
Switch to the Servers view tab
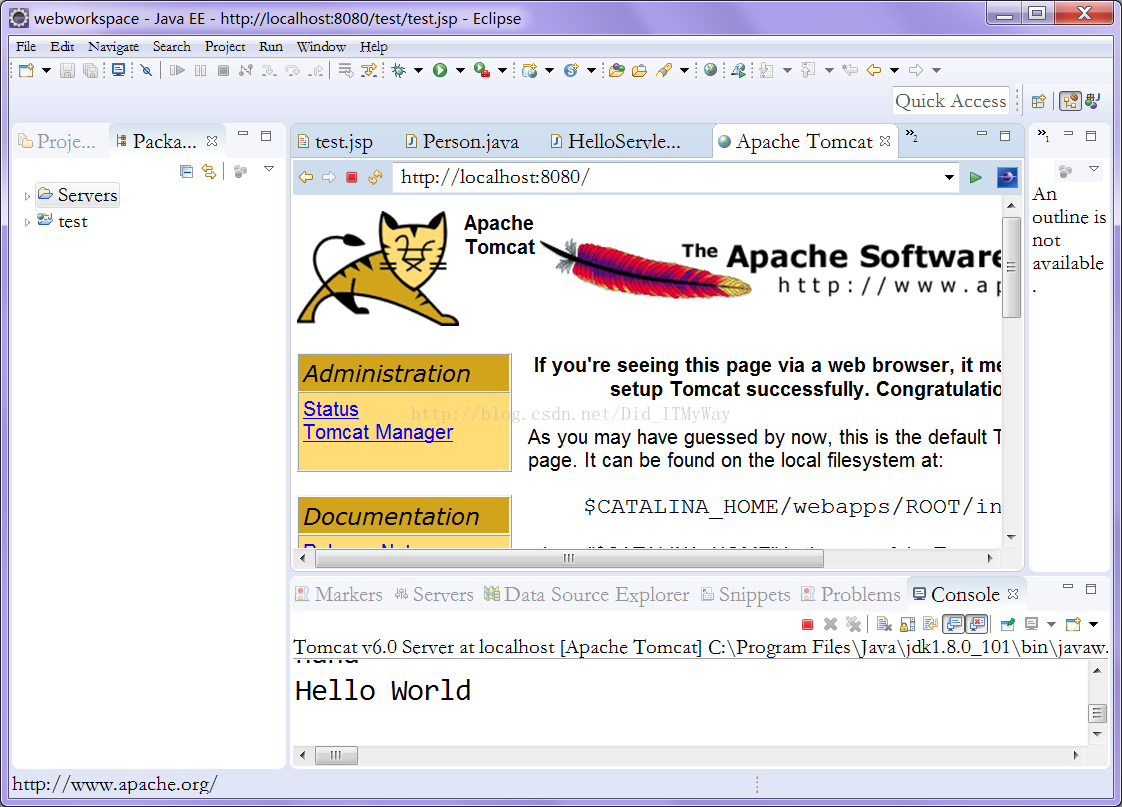pos(434,595)
